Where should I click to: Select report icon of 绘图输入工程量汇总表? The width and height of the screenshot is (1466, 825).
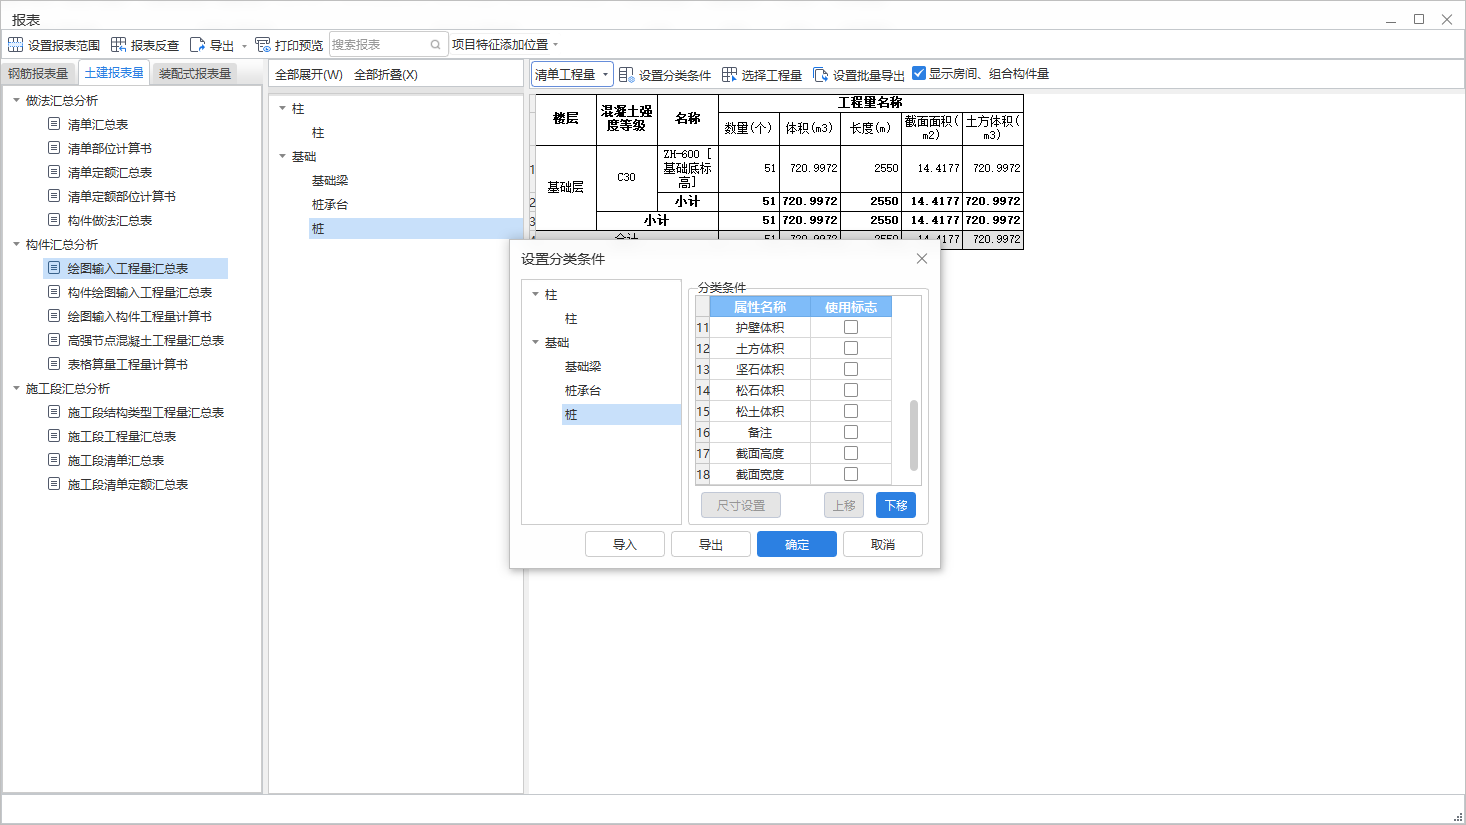tap(54, 268)
